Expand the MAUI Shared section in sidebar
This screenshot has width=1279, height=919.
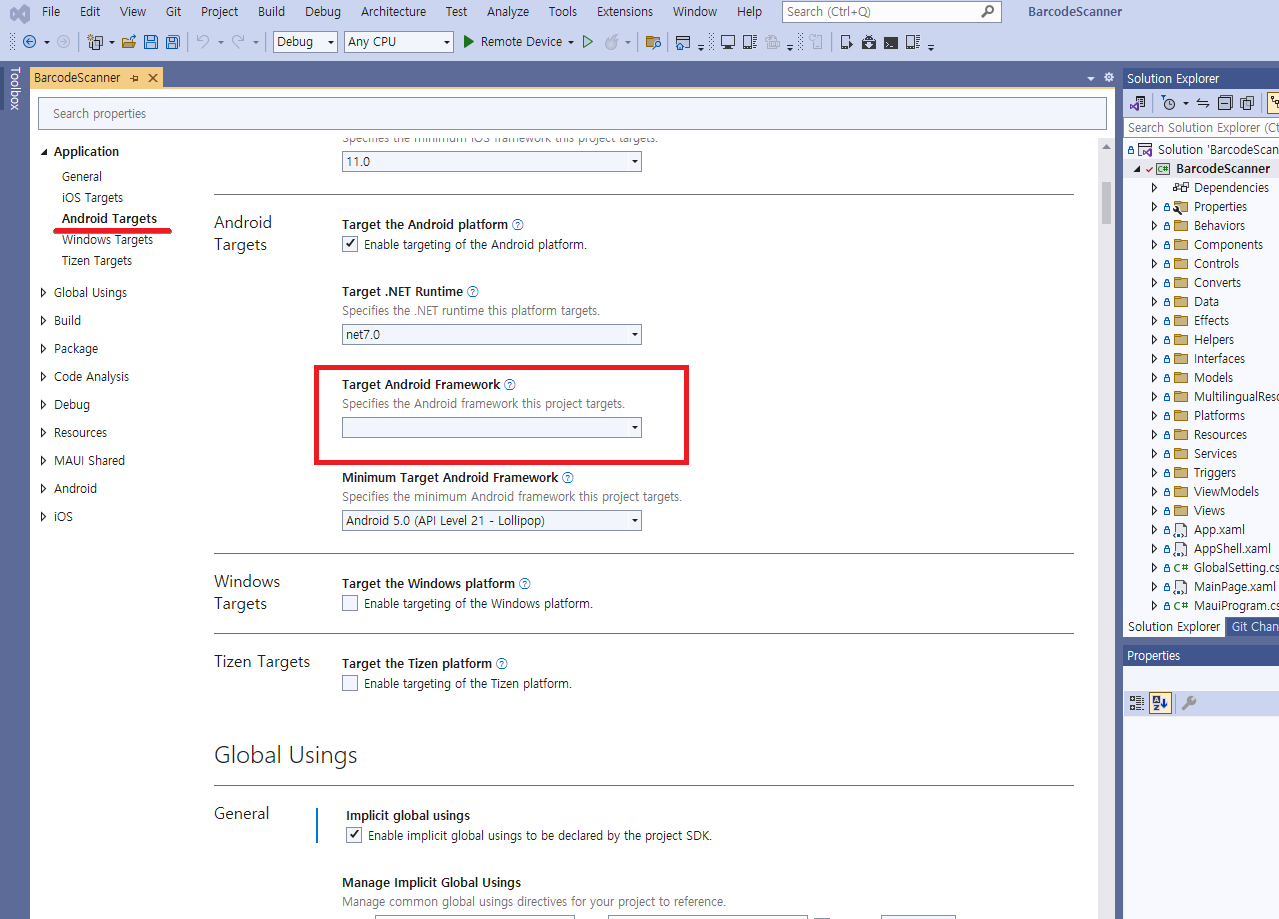pos(43,461)
